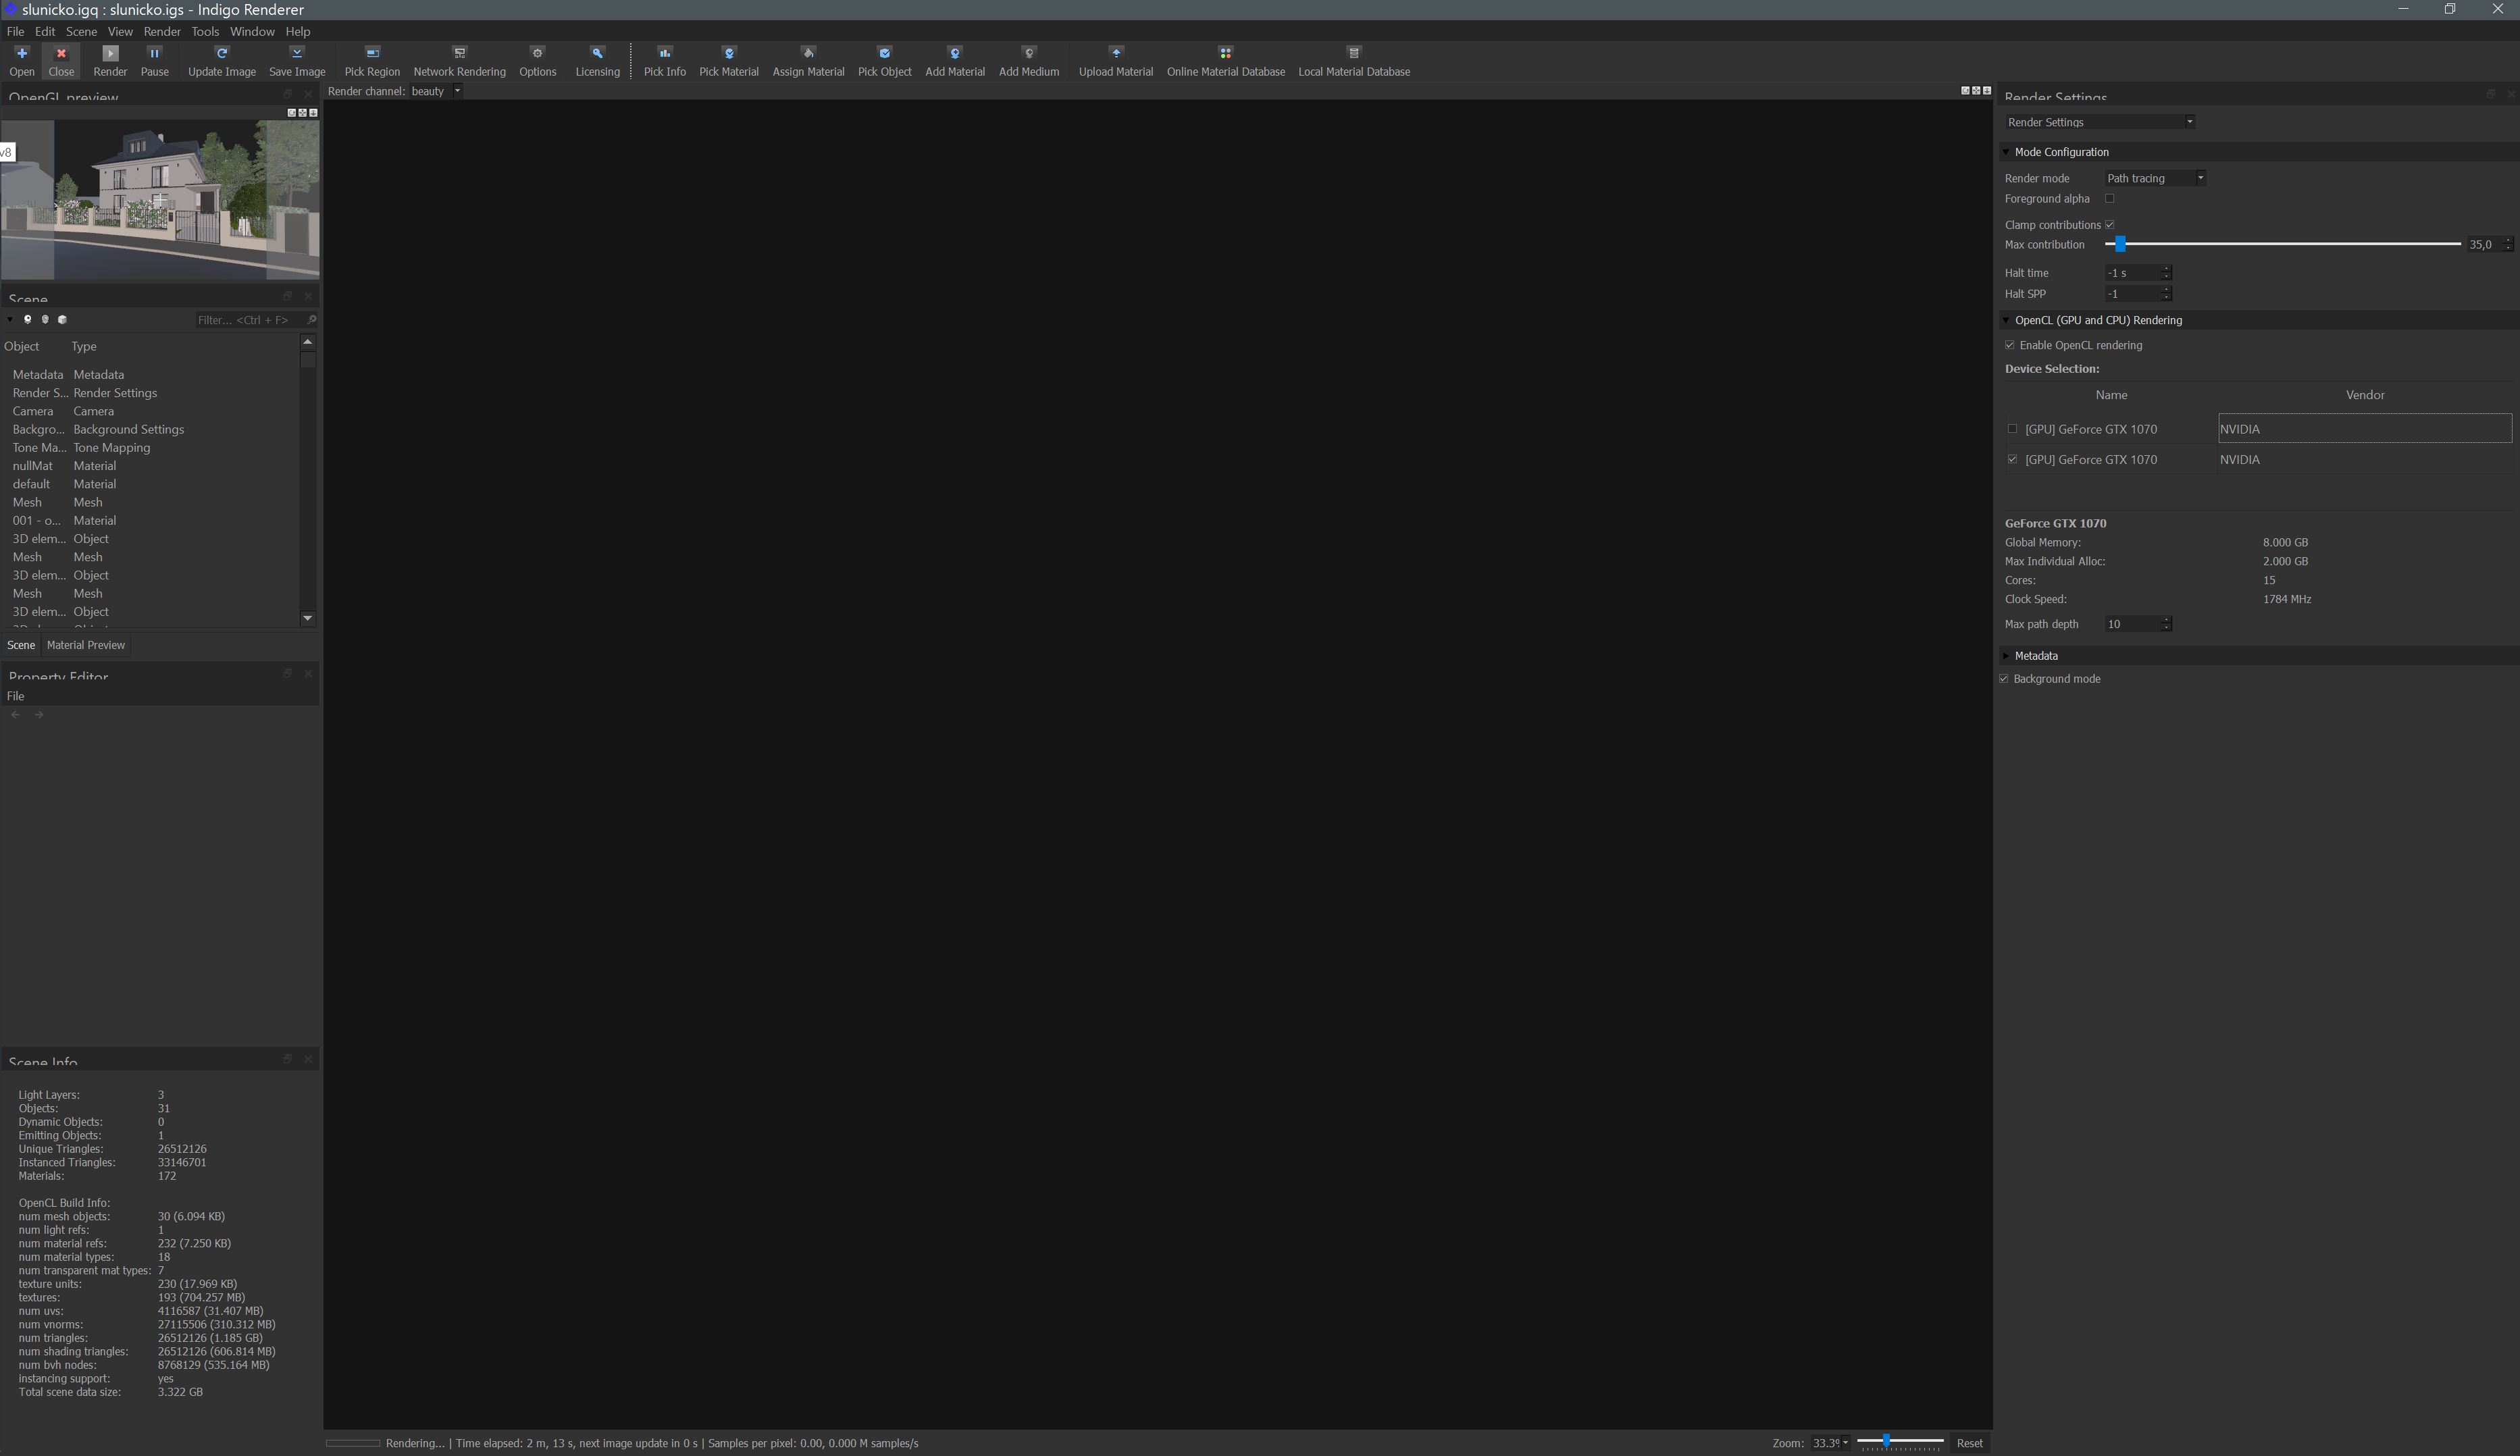Open the Tools menu

pyautogui.click(x=205, y=31)
